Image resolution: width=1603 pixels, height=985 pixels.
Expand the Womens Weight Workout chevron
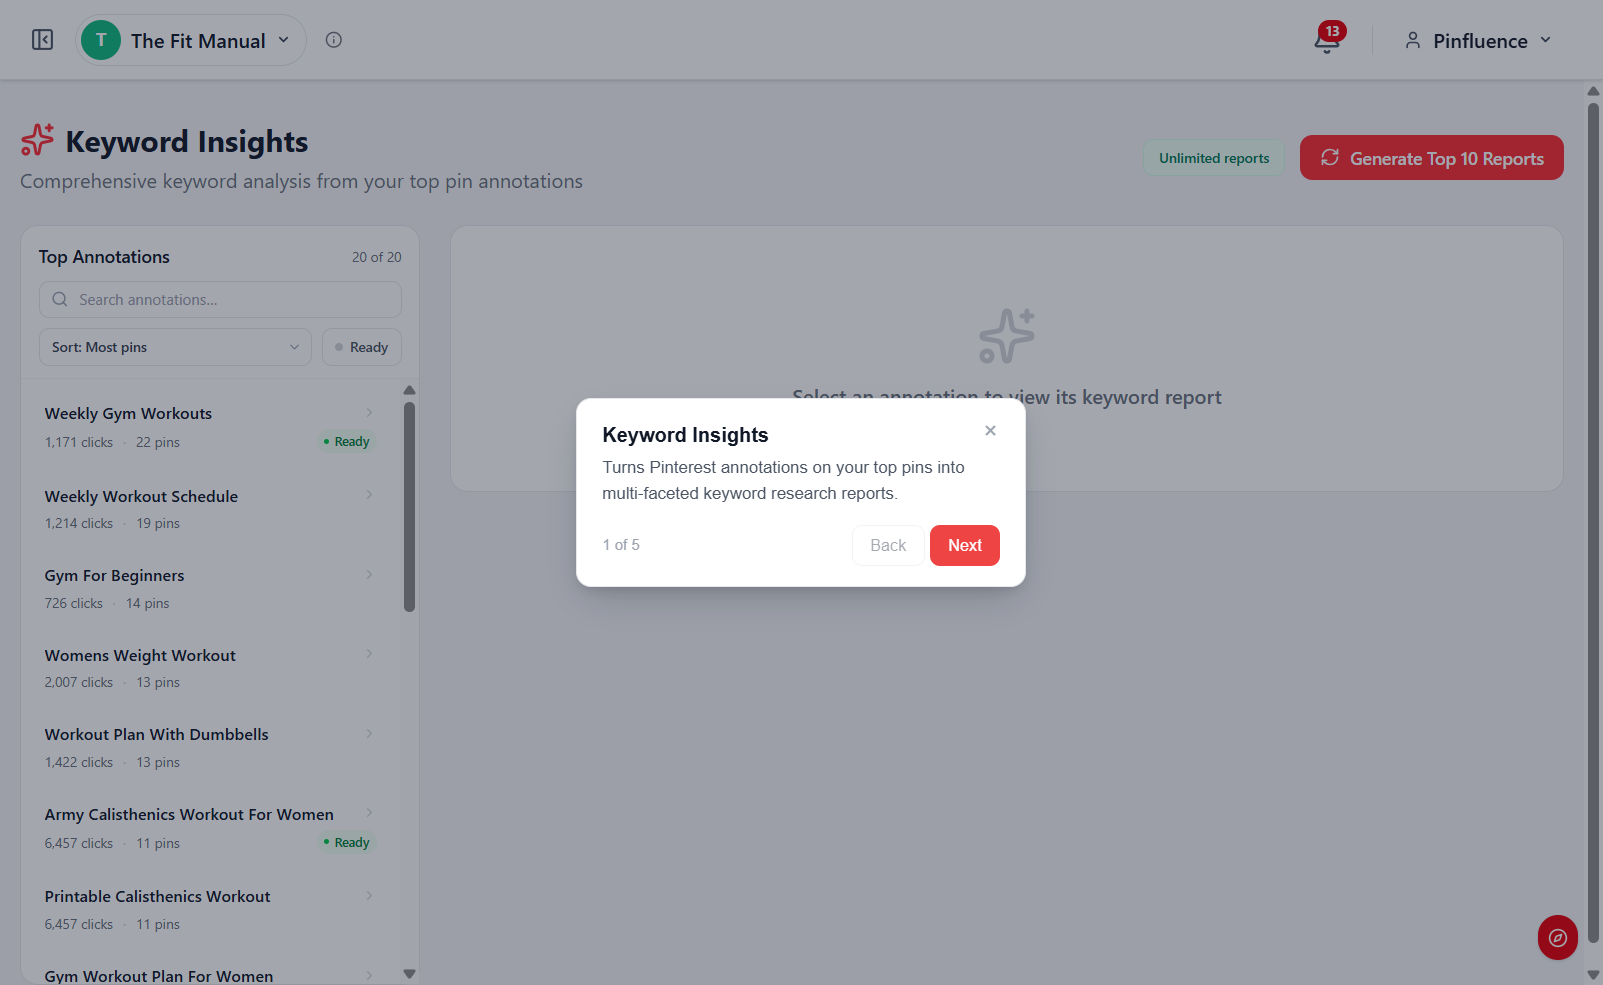coord(369,654)
